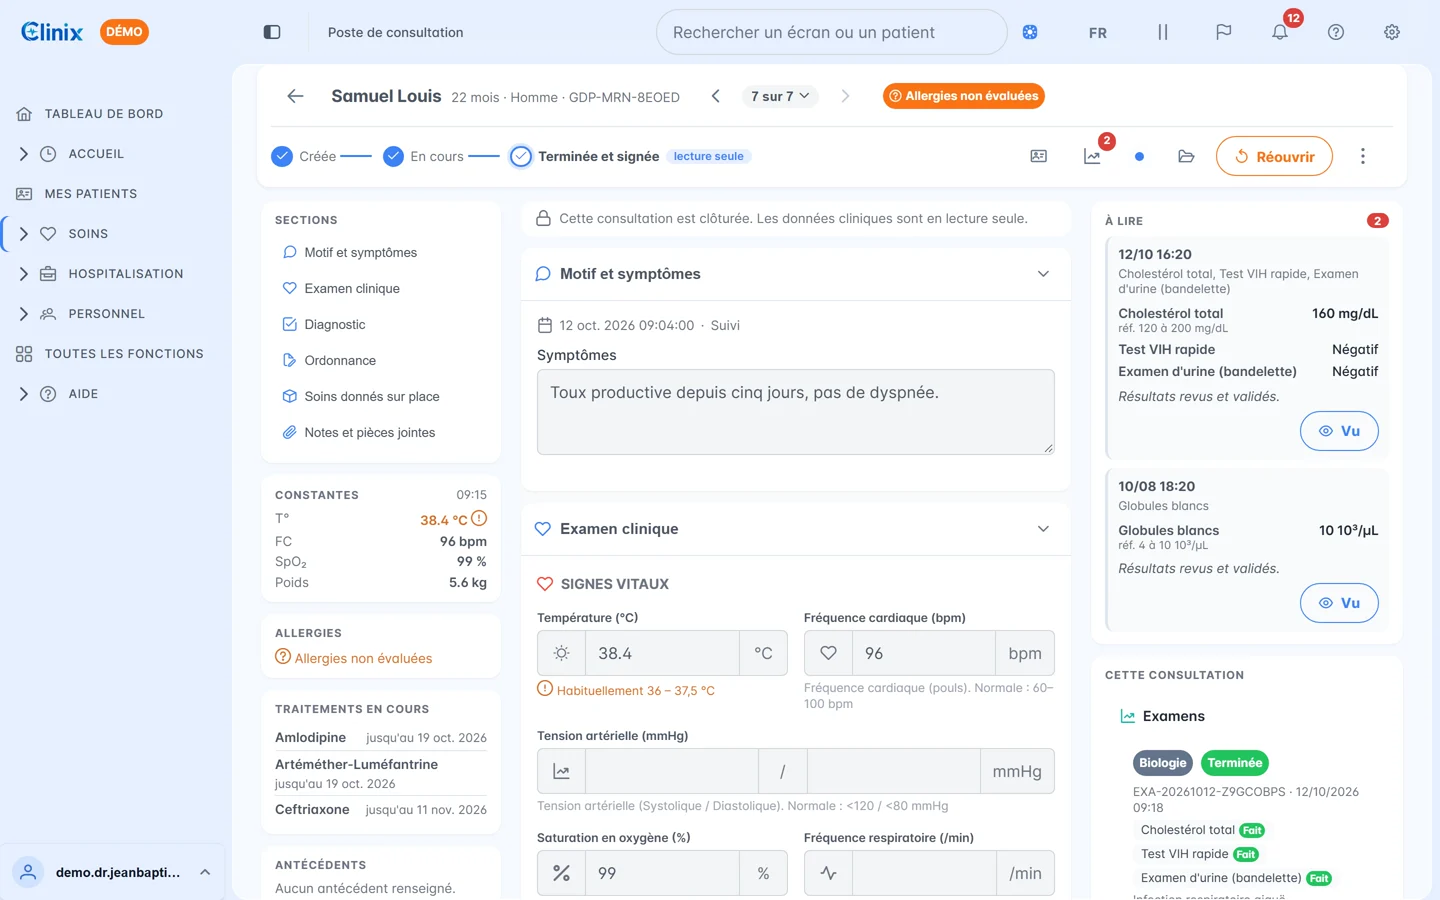Mark the 12/10 16:20 results as Vu
The height and width of the screenshot is (900, 1440).
coord(1339,431)
